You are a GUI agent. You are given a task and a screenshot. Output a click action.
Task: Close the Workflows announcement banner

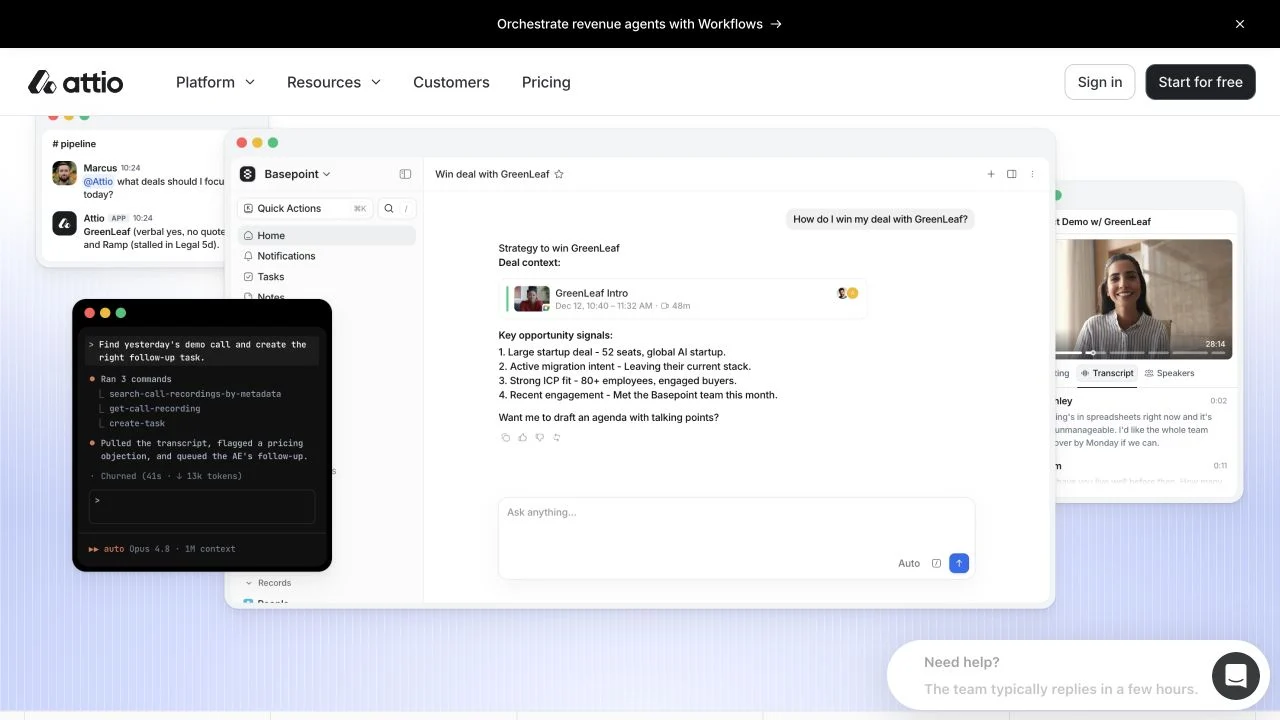(x=1240, y=24)
